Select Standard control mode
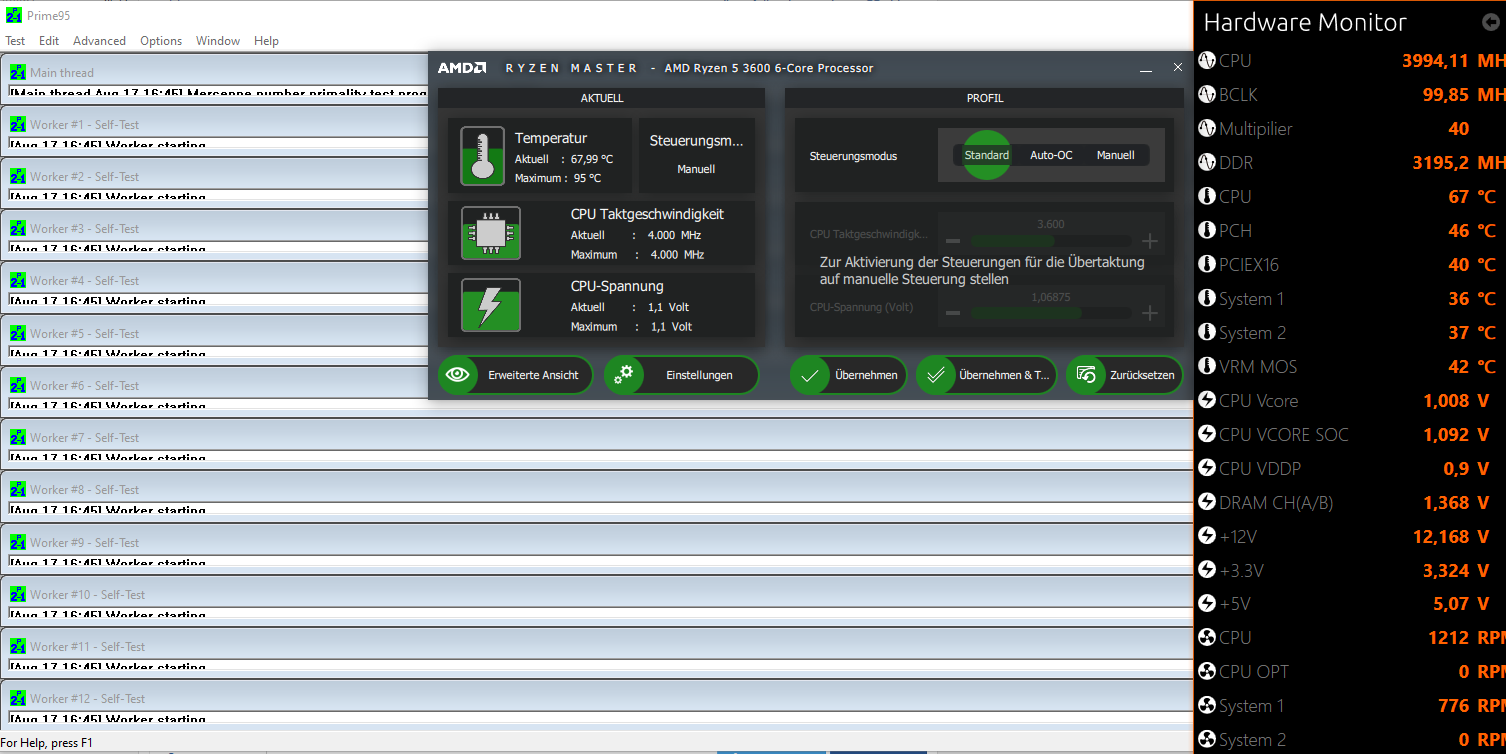 point(987,155)
